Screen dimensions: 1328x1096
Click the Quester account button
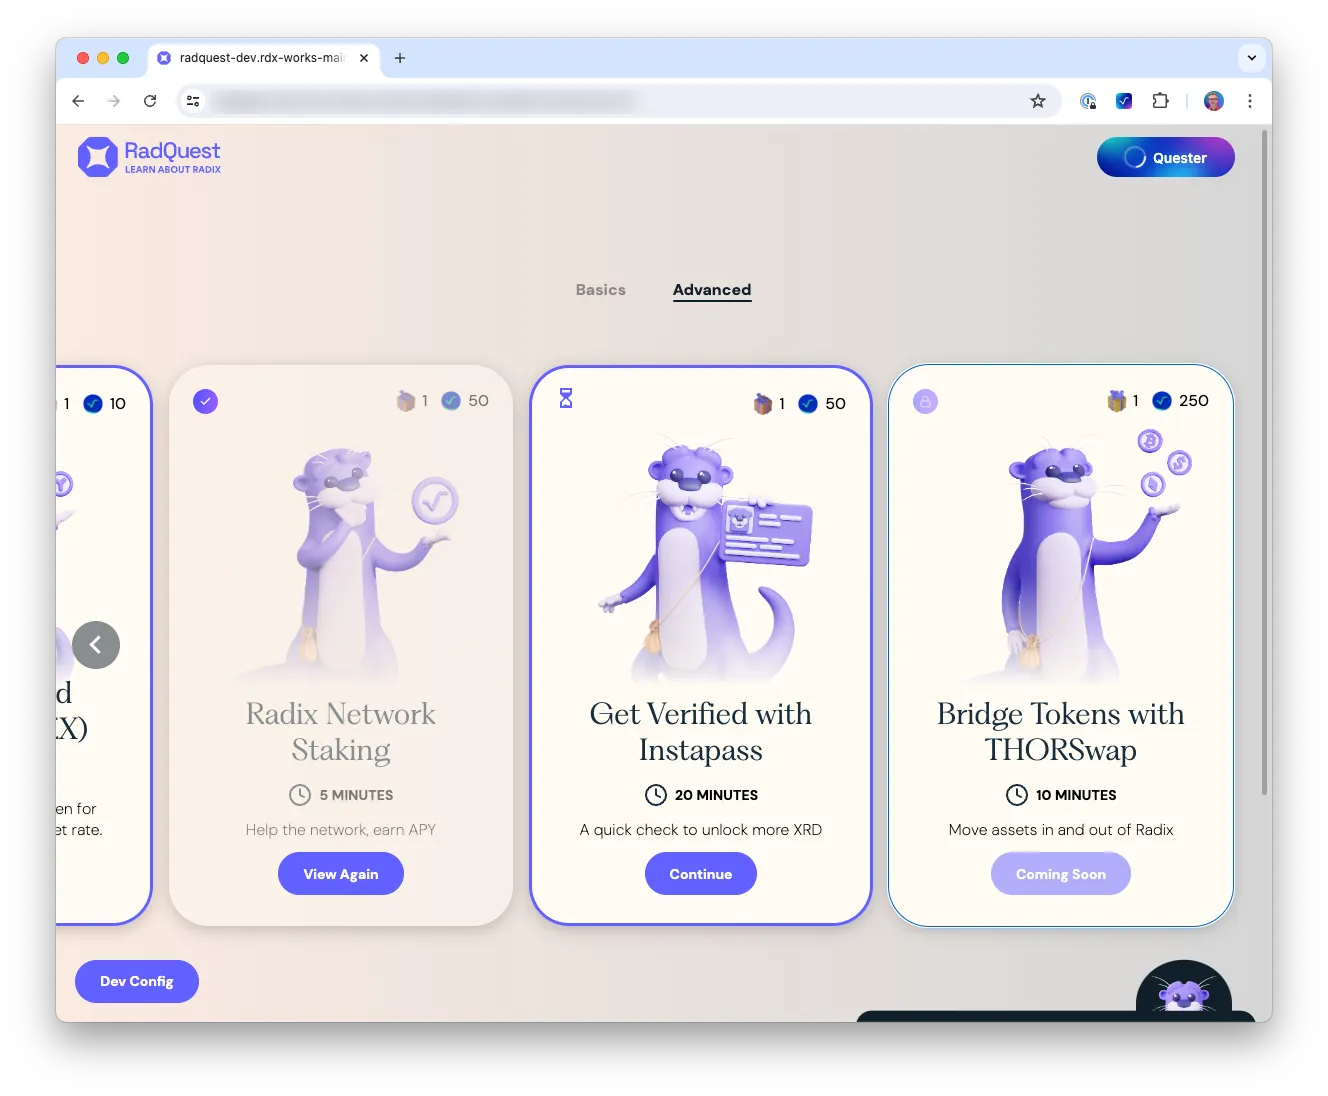click(x=1166, y=158)
